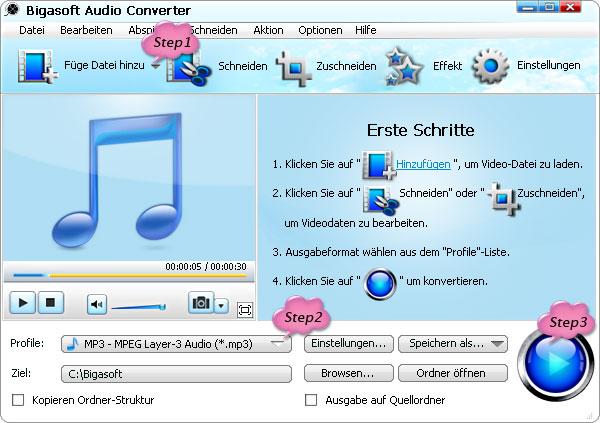The width and height of the screenshot is (600, 423).
Task: Enable Kopieren Ordner-Struktur checkbox
Action: tap(18, 400)
